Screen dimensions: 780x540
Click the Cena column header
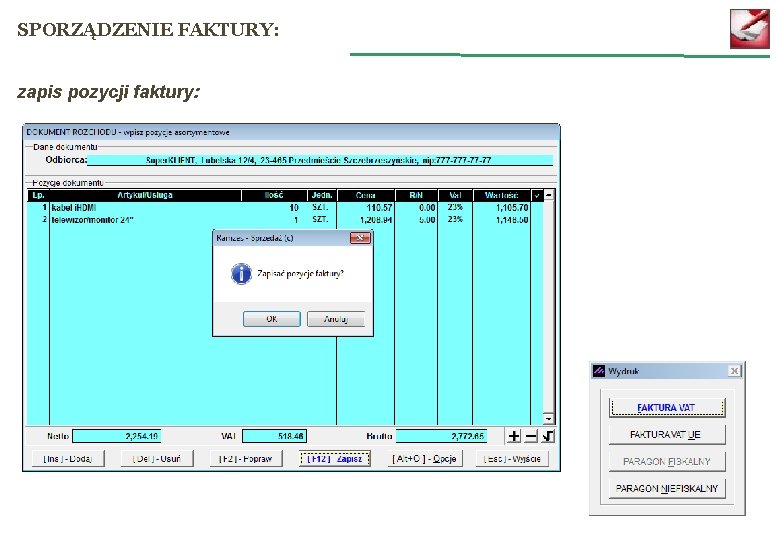point(366,195)
